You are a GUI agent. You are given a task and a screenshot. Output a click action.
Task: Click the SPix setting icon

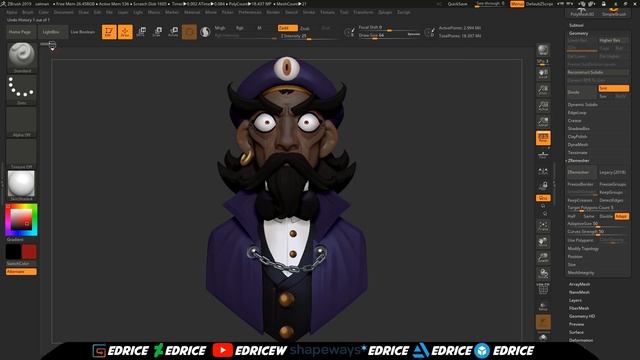click(x=543, y=62)
